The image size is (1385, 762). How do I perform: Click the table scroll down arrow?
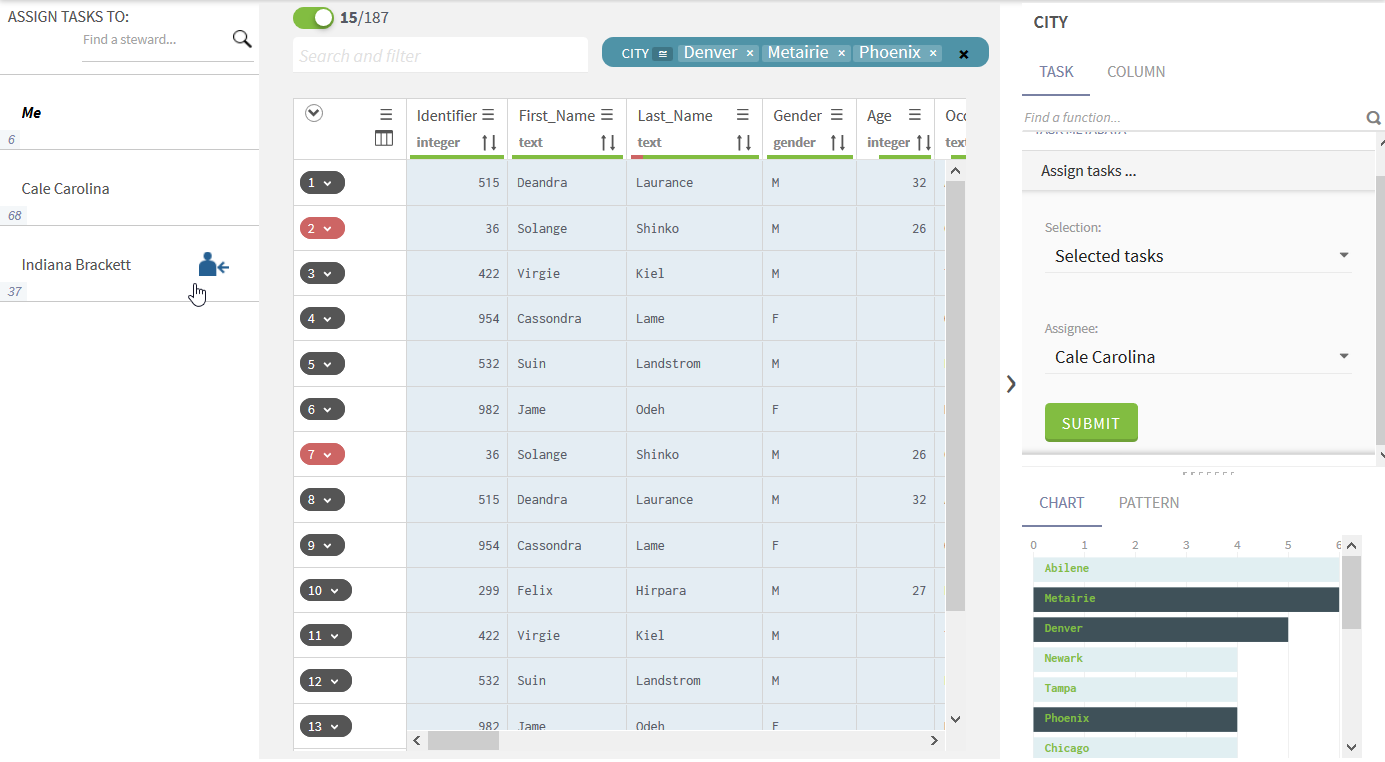tap(955, 719)
